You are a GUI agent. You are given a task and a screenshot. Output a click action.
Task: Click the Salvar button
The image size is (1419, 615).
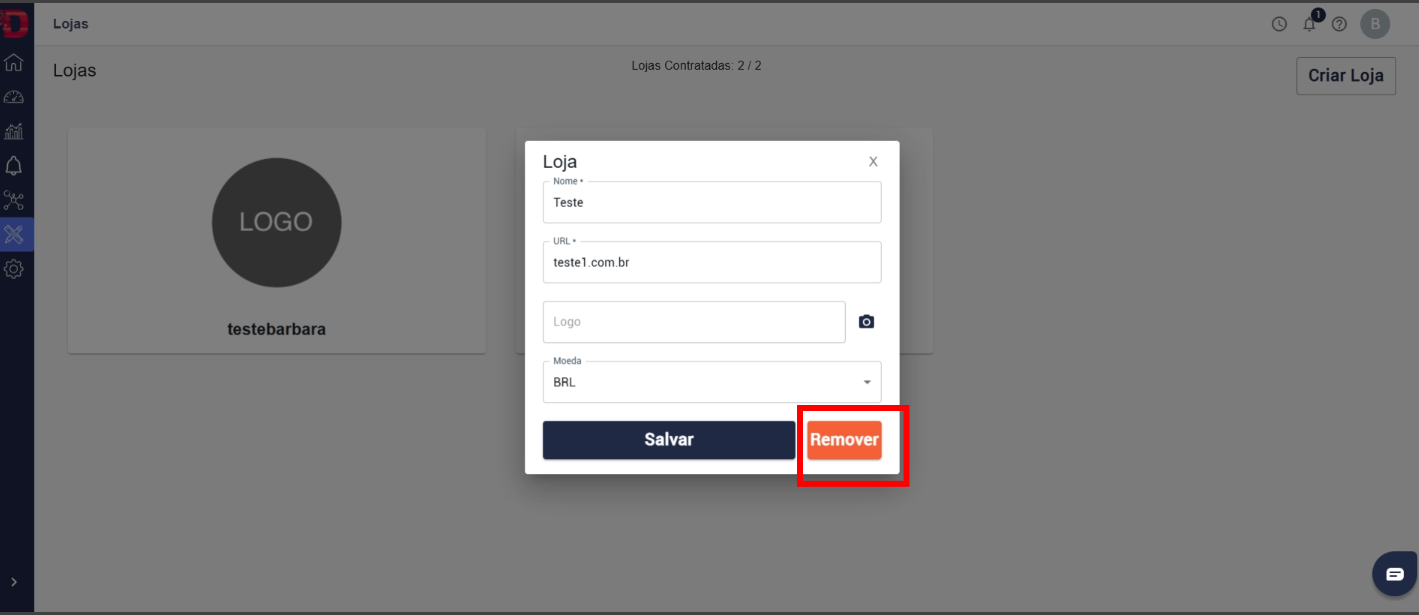[x=669, y=440]
